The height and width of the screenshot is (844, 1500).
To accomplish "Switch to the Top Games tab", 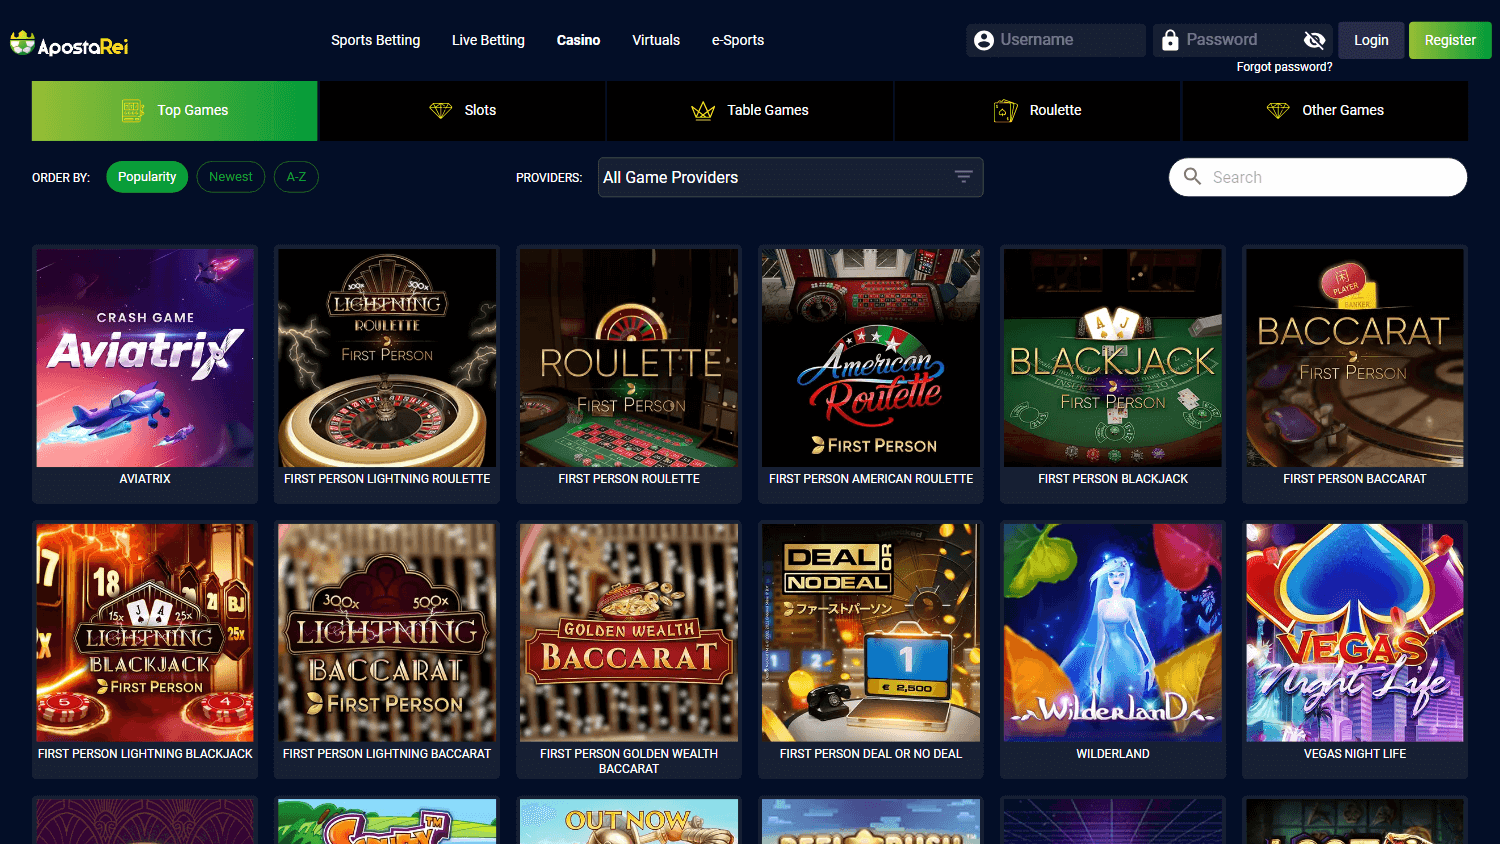I will (x=175, y=110).
